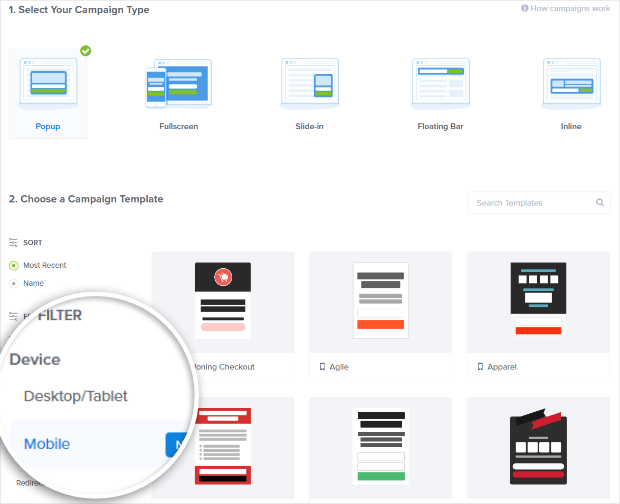
Task: Choose the Fullscreen campaign type
Action: [x=179, y=94]
